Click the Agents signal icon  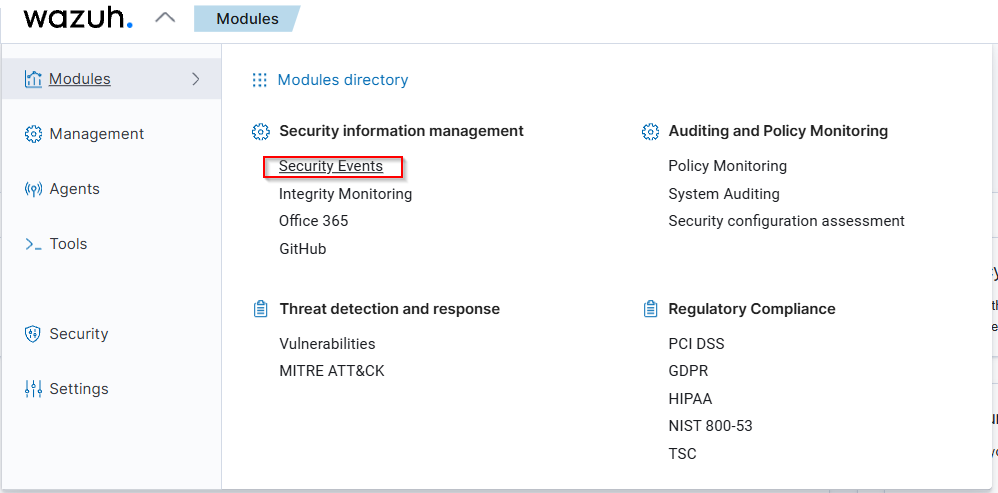(33, 189)
